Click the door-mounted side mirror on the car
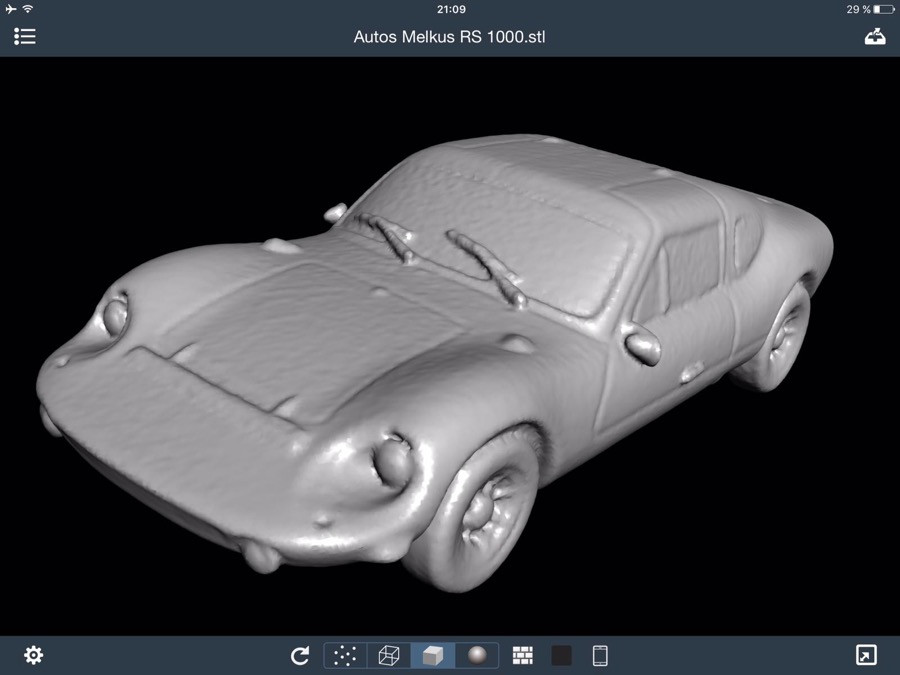 (x=641, y=343)
